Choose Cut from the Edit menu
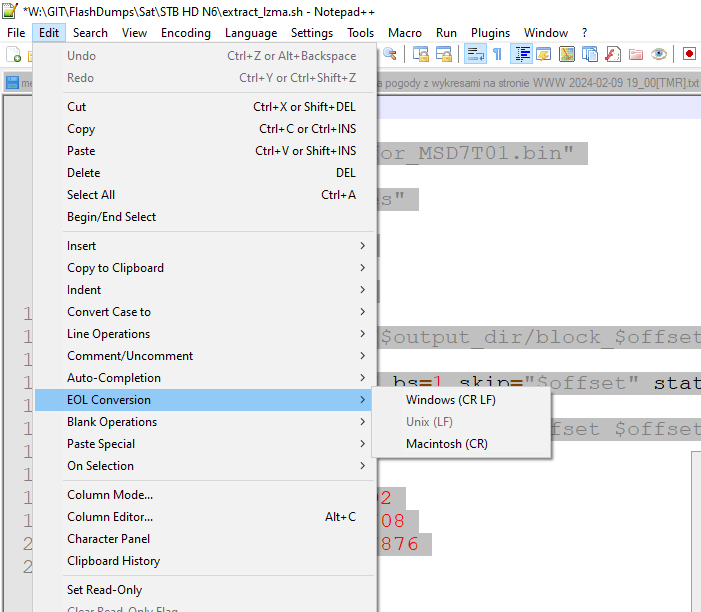Viewport: 701px width, 612px height. [205, 107]
